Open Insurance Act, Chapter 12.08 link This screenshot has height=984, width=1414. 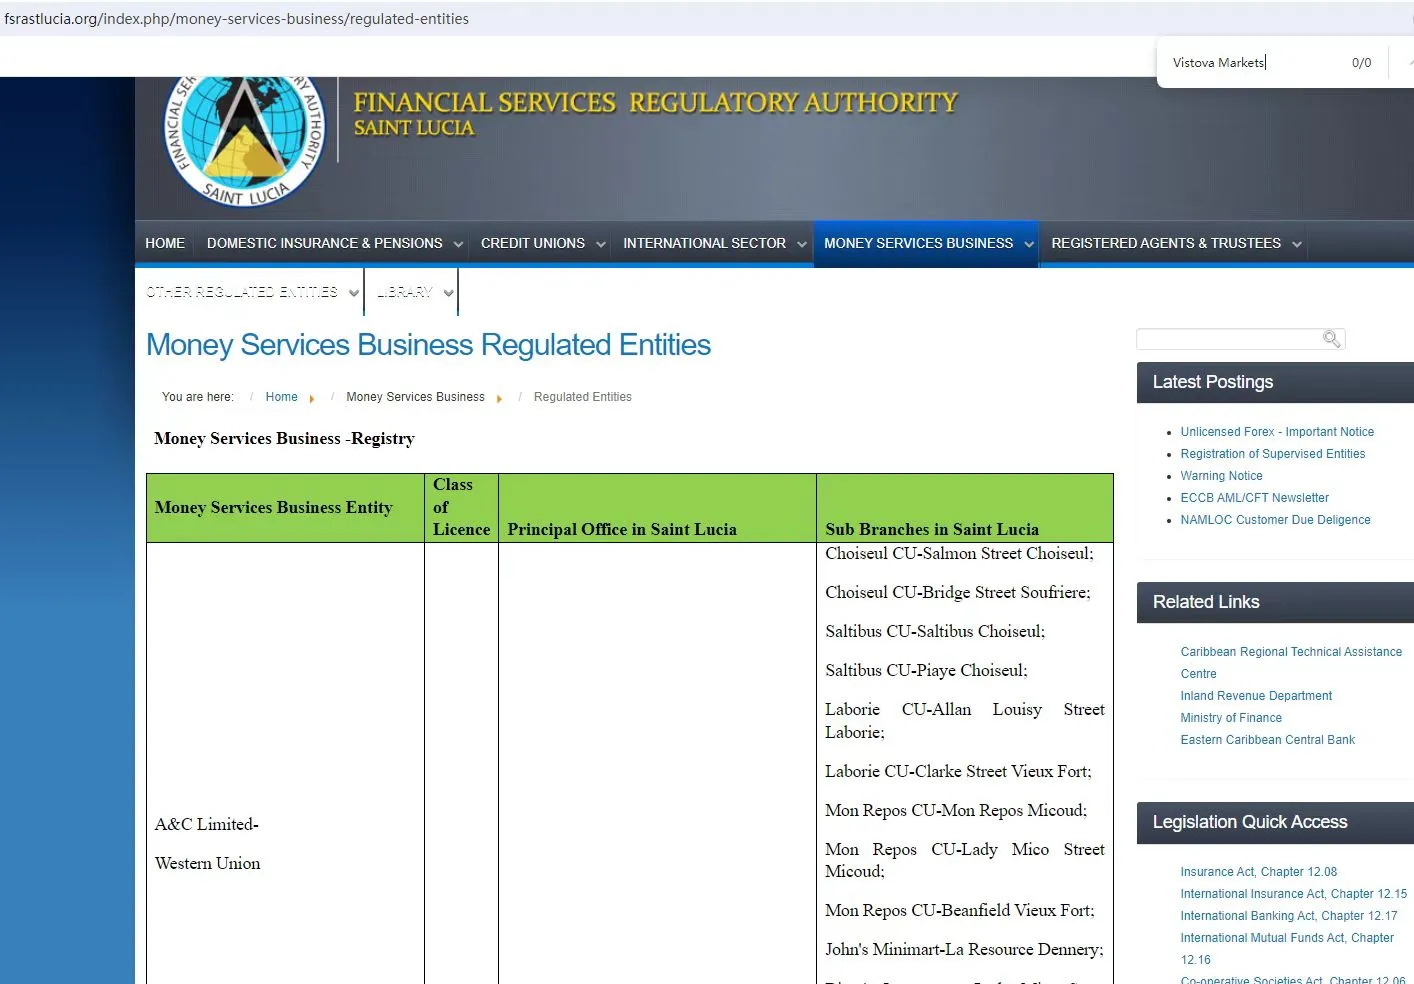(1259, 872)
